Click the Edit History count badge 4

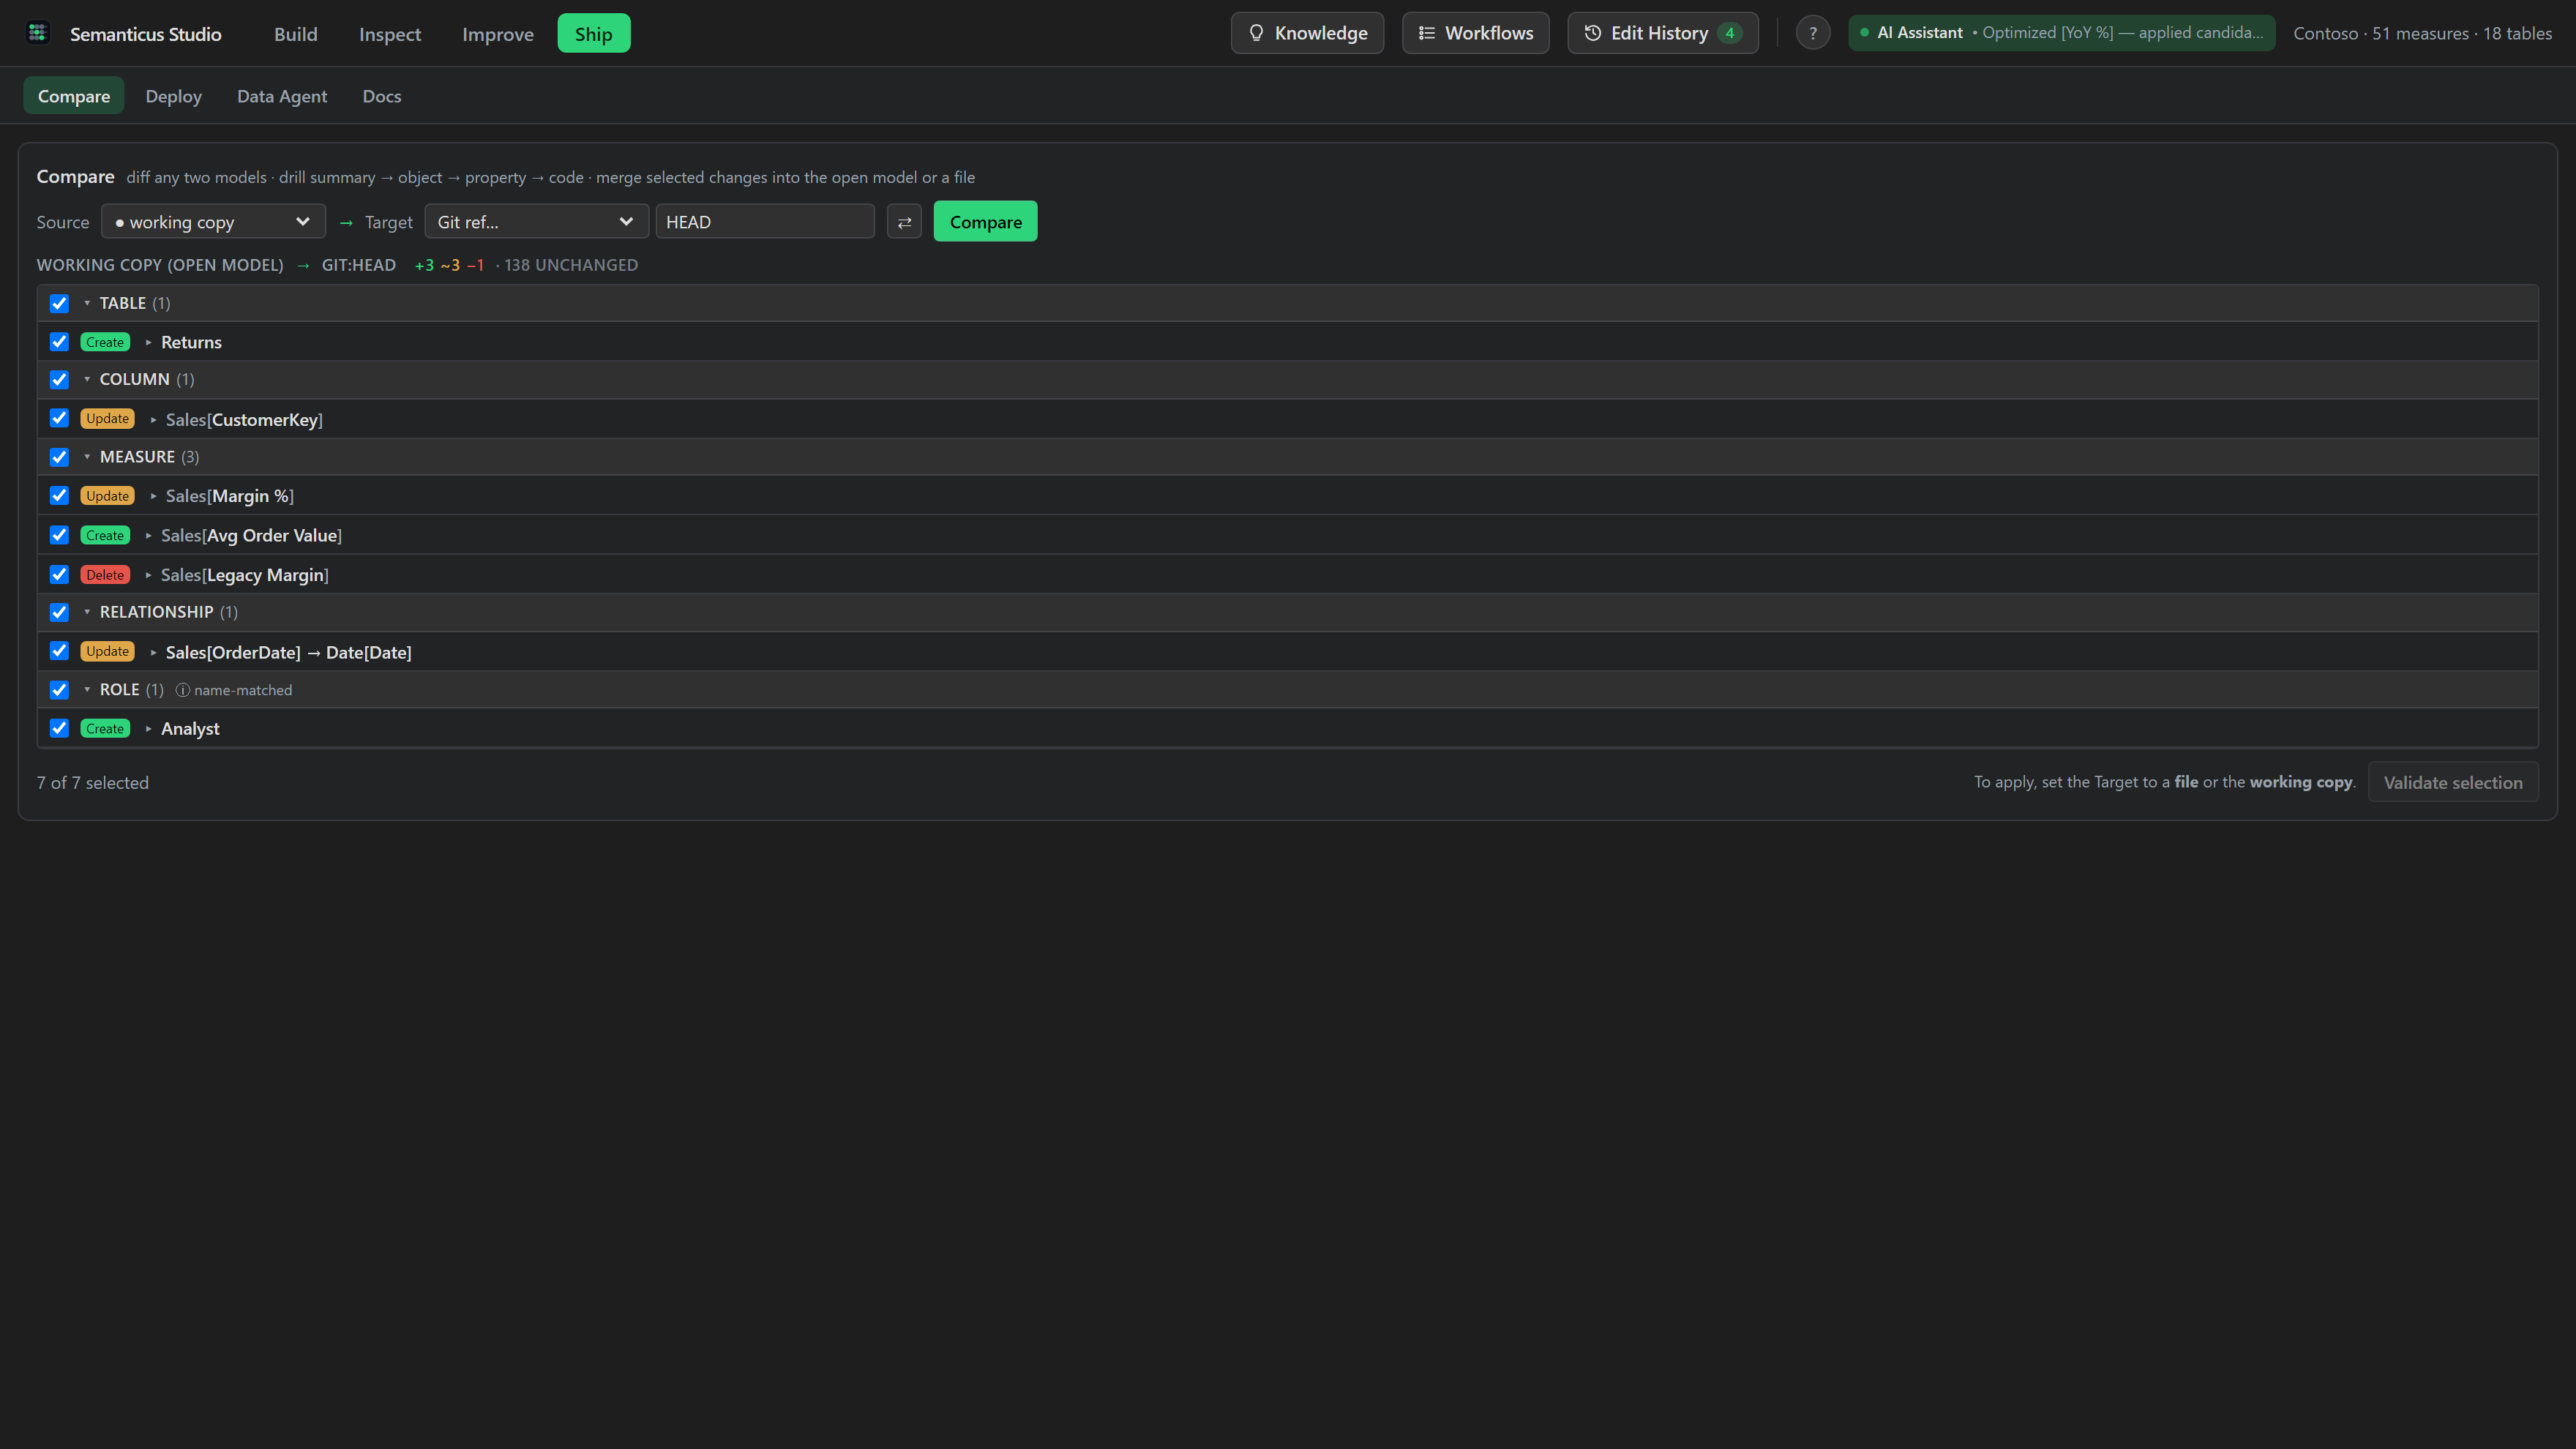coord(1730,33)
